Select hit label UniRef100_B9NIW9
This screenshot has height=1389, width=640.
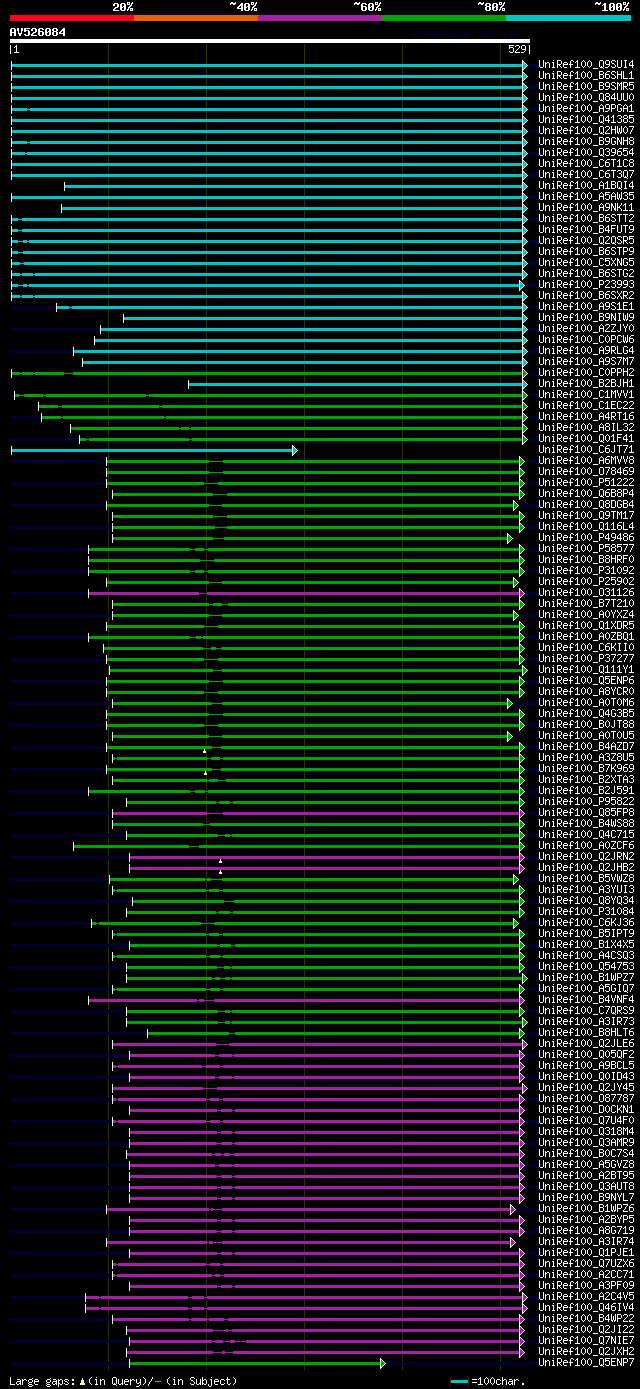click(x=586, y=317)
